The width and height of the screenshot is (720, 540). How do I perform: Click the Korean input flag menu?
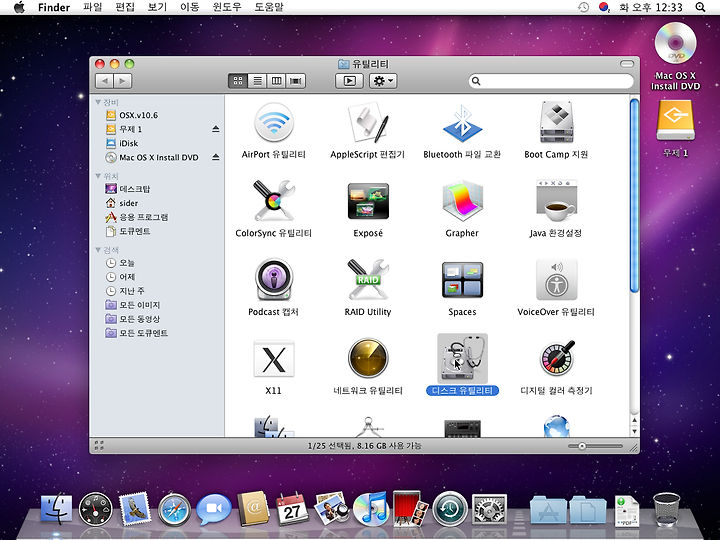604,7
